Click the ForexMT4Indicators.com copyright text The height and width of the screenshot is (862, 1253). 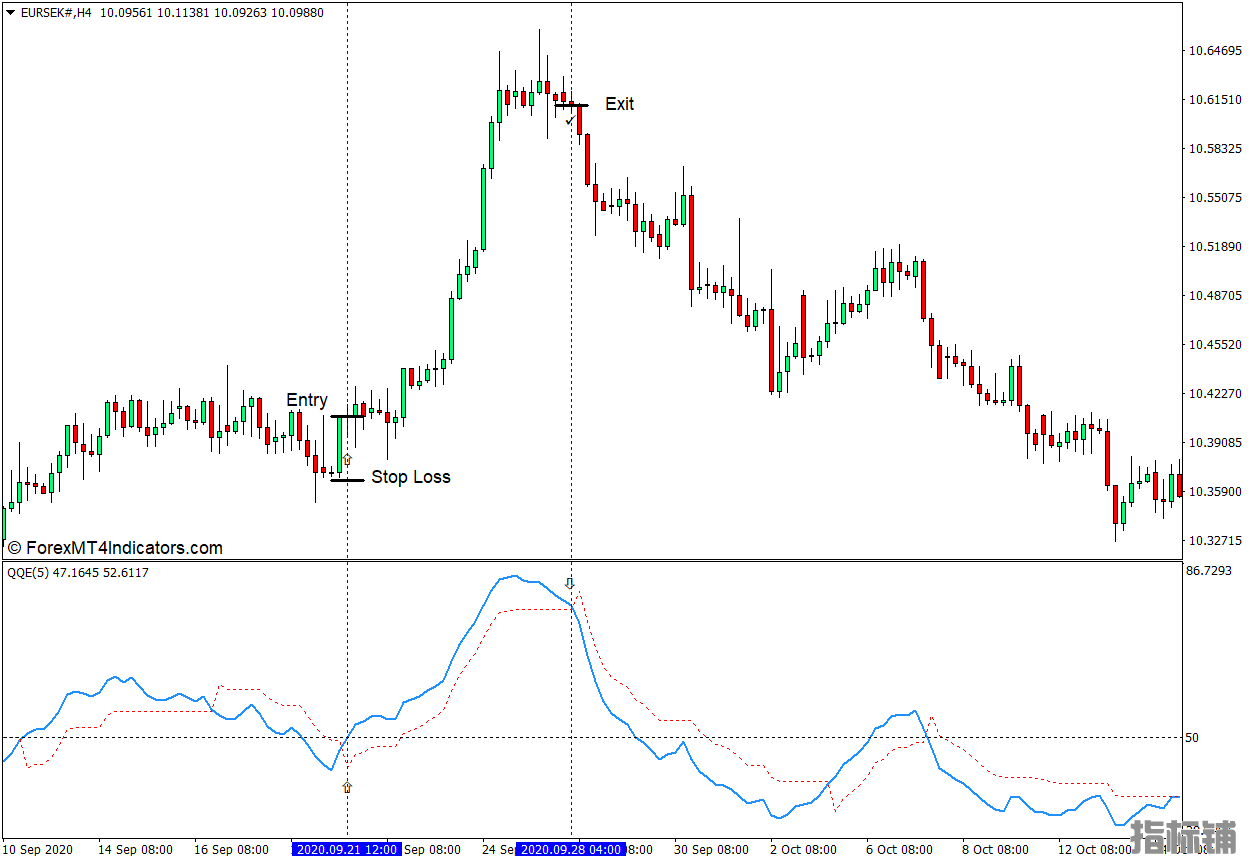[x=115, y=548]
